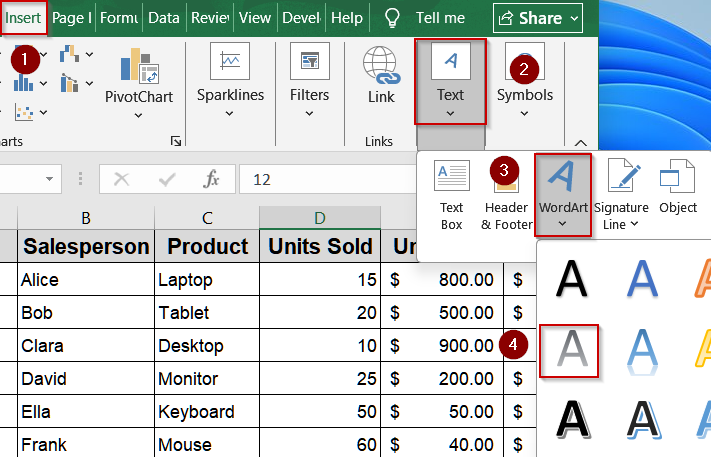Open the Charts dialog launcher
The image size is (711, 457).
[176, 141]
